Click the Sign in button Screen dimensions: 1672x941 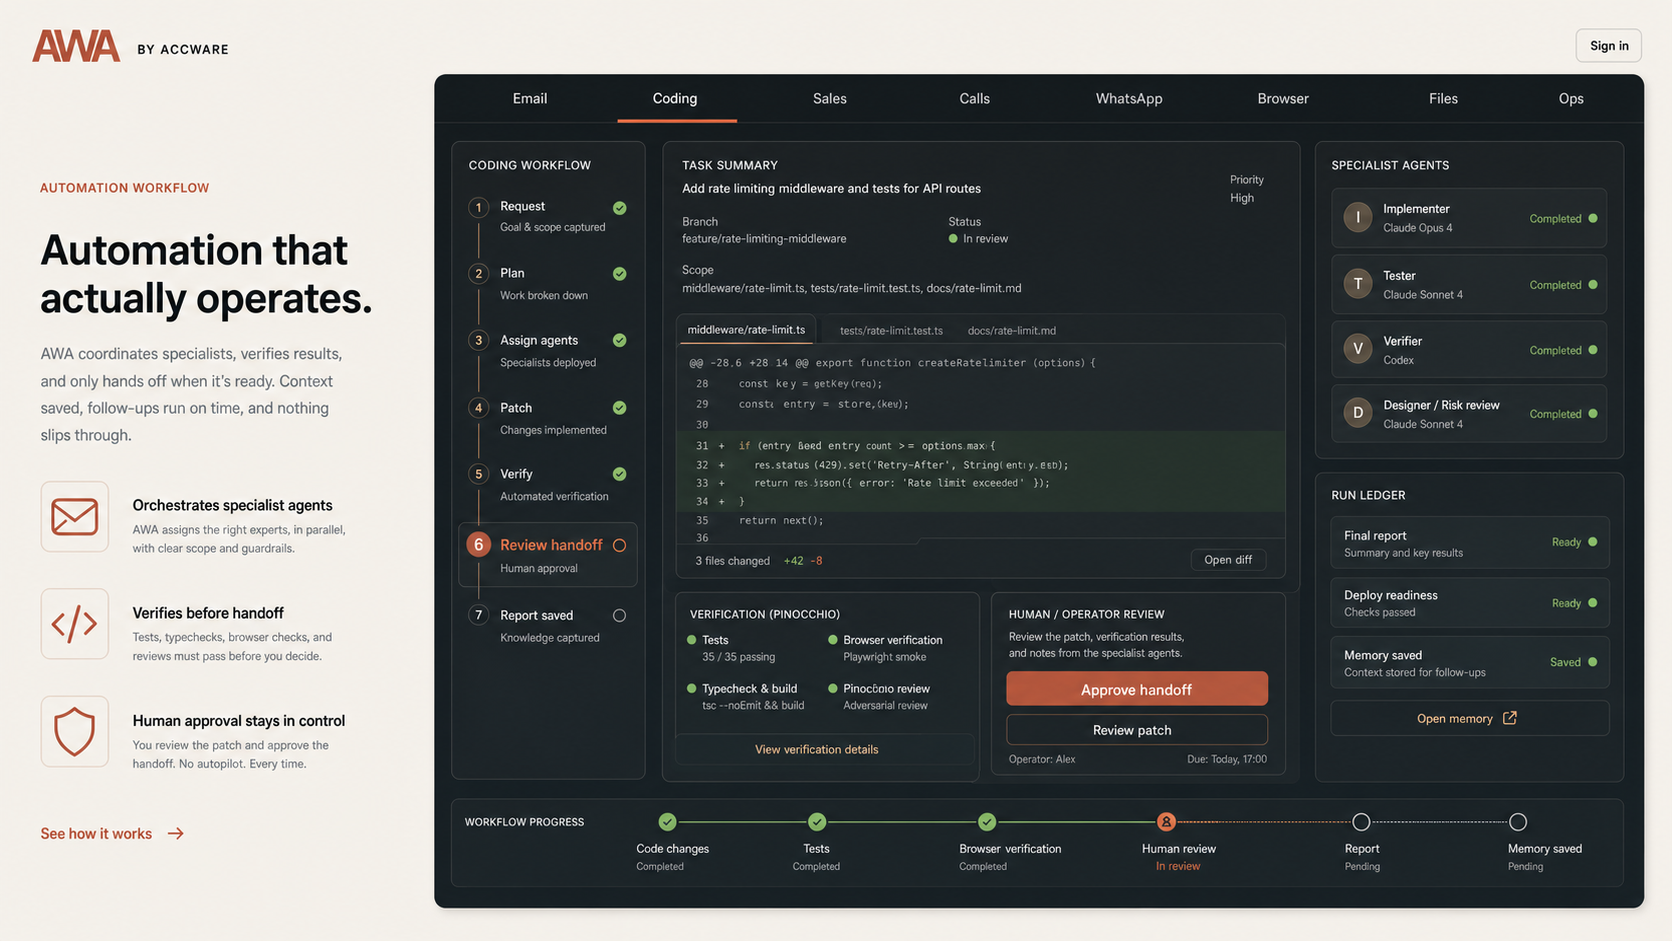[1609, 46]
